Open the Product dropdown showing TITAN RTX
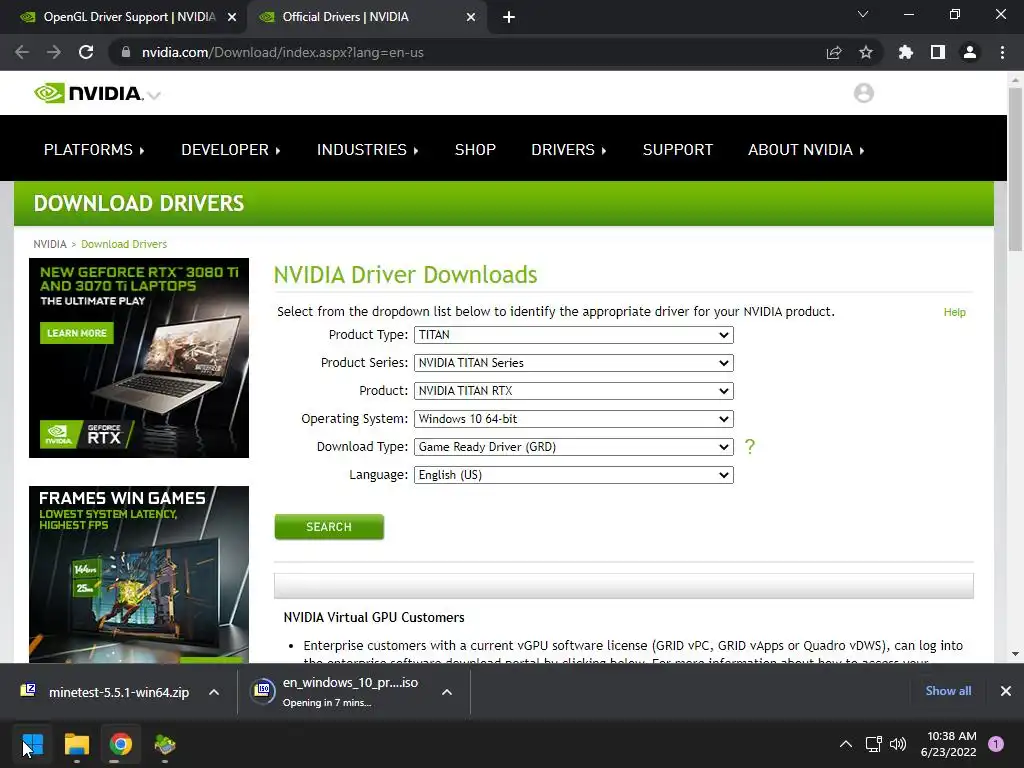The width and height of the screenshot is (1024, 768). (x=573, y=391)
